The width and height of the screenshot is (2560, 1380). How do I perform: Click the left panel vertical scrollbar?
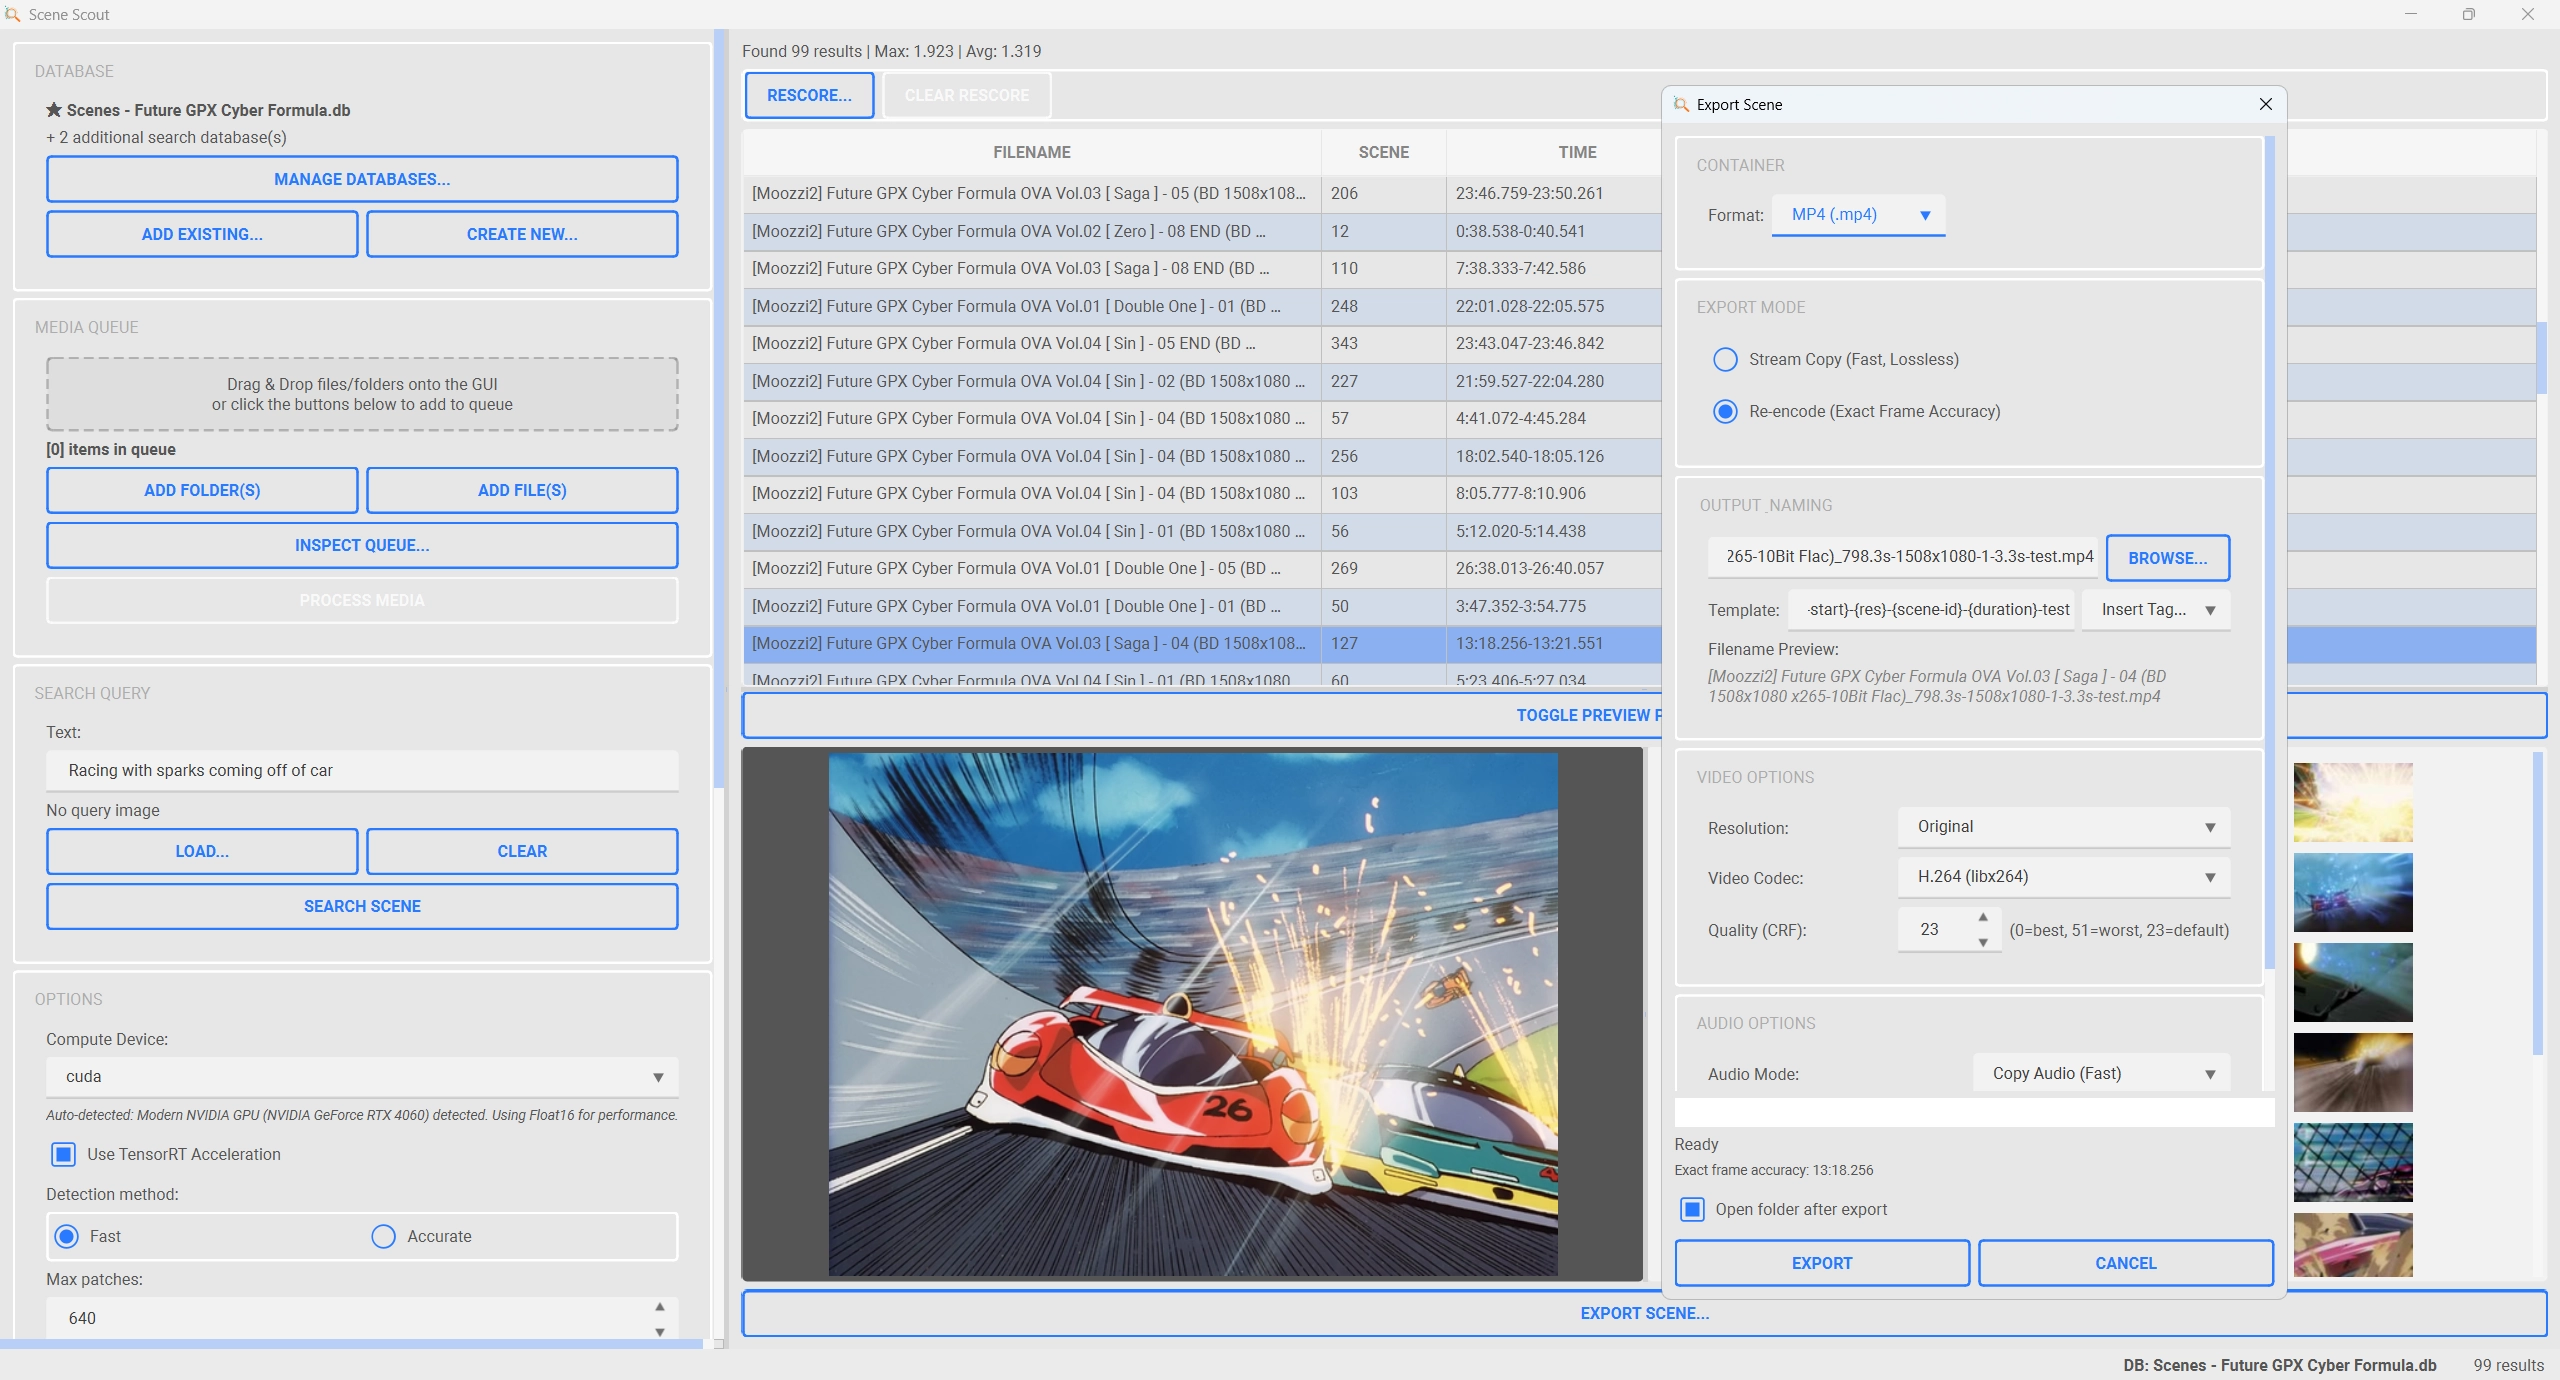click(x=719, y=410)
